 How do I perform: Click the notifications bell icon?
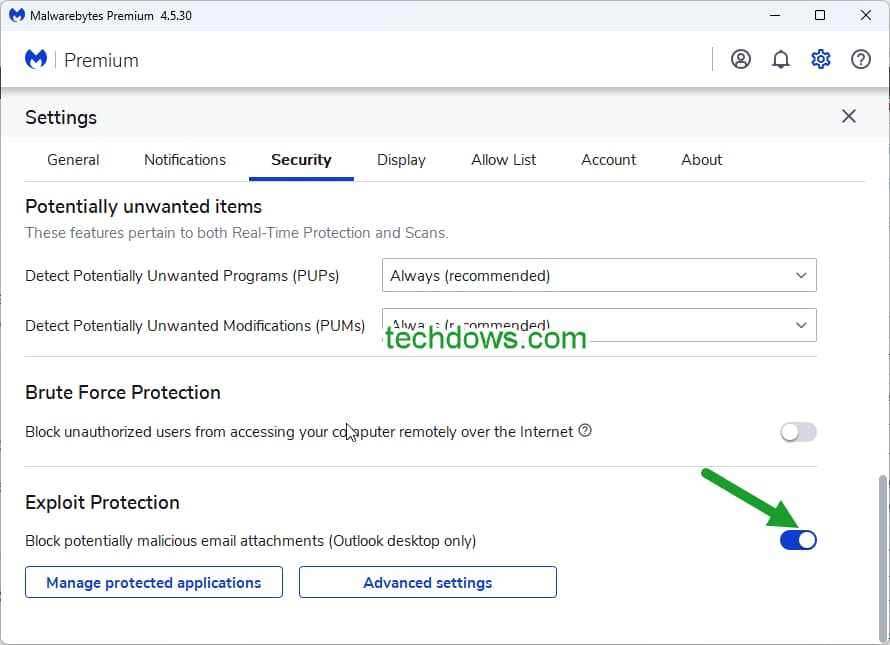click(x=780, y=59)
